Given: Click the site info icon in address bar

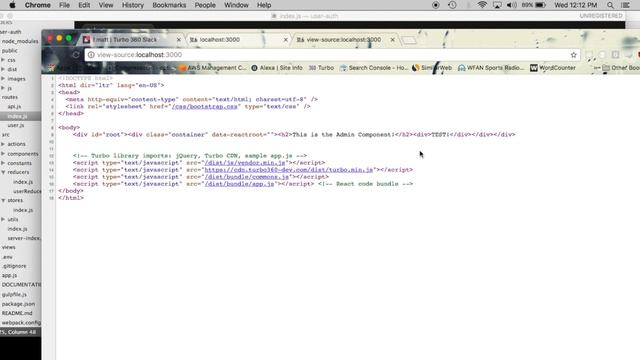Looking at the screenshot, I should tap(91, 55).
